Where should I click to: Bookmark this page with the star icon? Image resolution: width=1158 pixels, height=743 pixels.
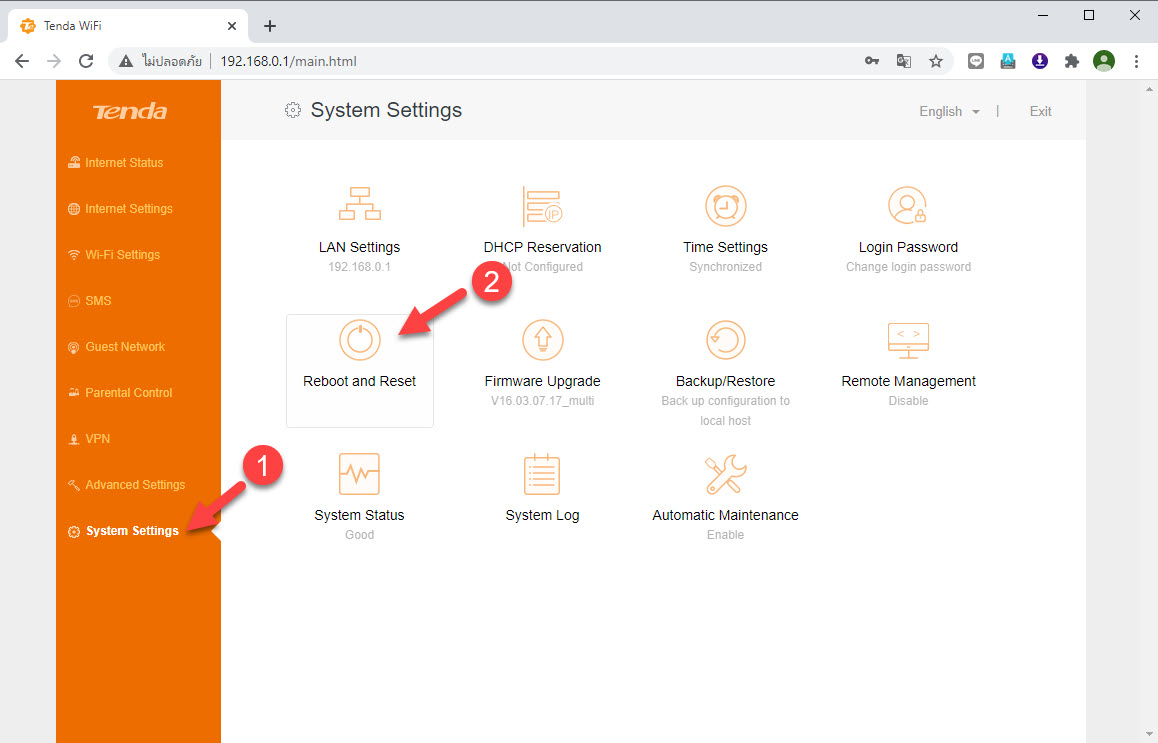pos(936,61)
